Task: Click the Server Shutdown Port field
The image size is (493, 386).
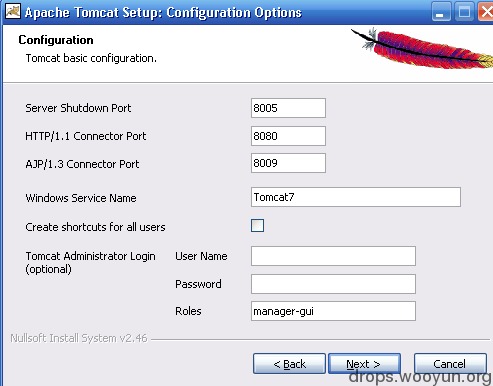Action: click(288, 108)
